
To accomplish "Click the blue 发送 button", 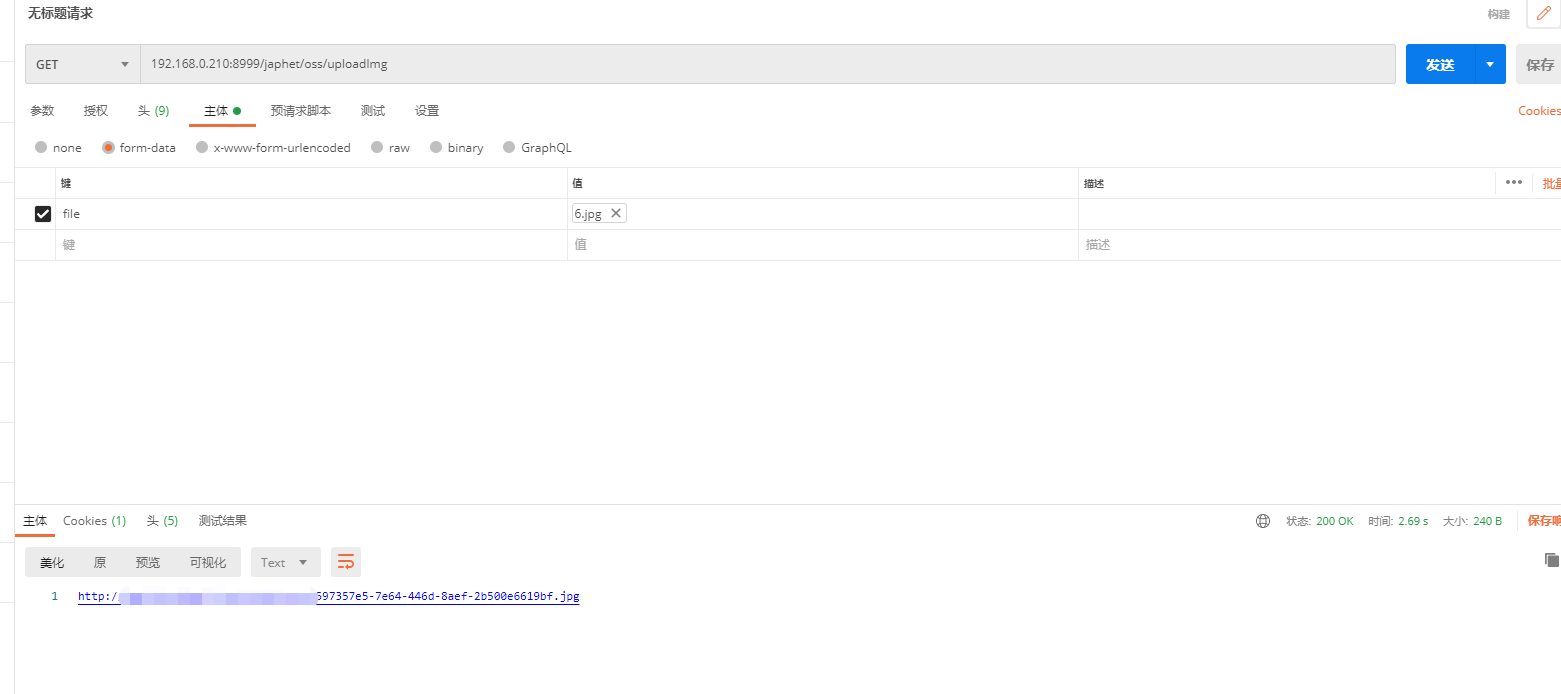I will 1440,64.
